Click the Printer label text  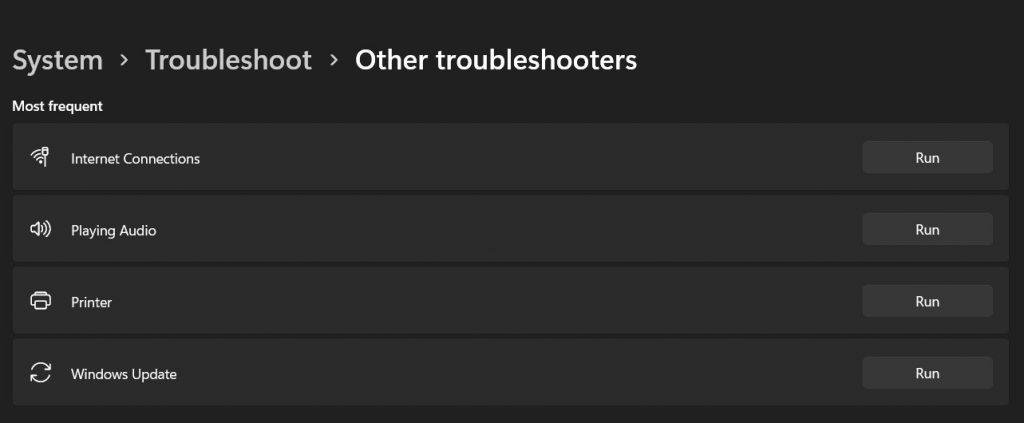(x=91, y=302)
